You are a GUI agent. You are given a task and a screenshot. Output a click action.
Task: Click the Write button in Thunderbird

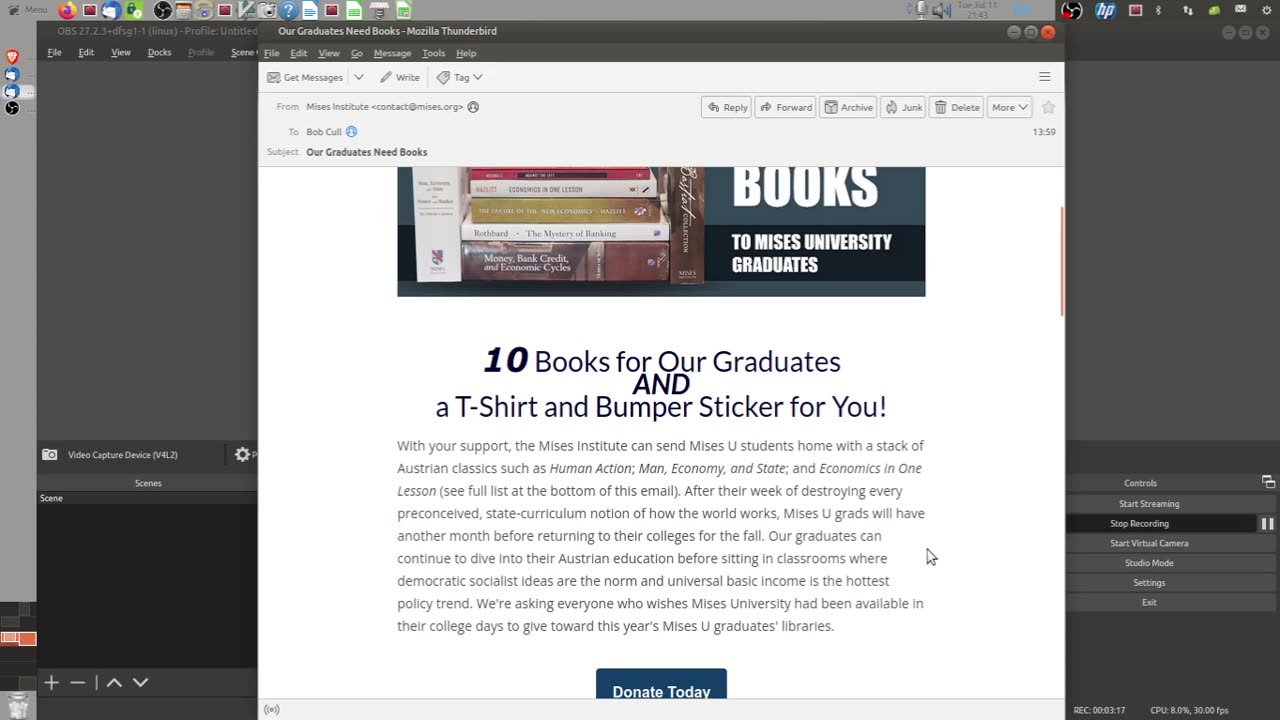click(x=399, y=77)
